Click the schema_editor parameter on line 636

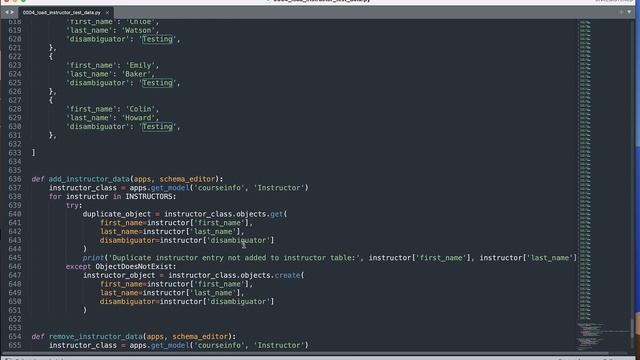[x=187, y=179]
